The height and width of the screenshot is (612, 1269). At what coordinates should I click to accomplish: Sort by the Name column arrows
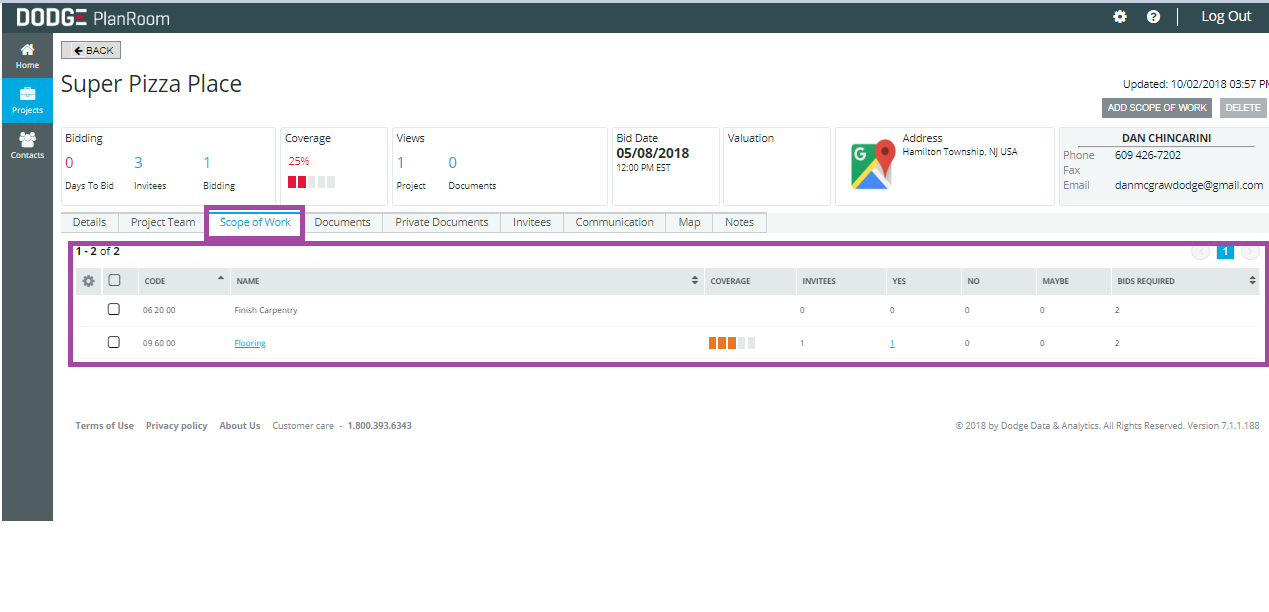click(x=695, y=281)
